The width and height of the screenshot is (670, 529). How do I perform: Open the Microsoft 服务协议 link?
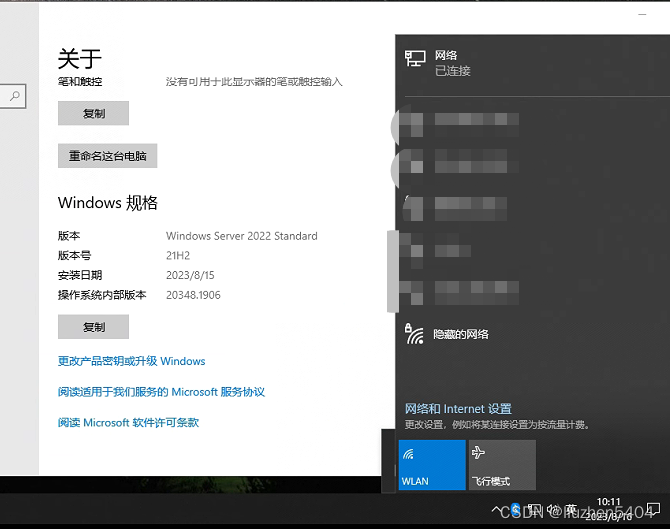point(162,392)
